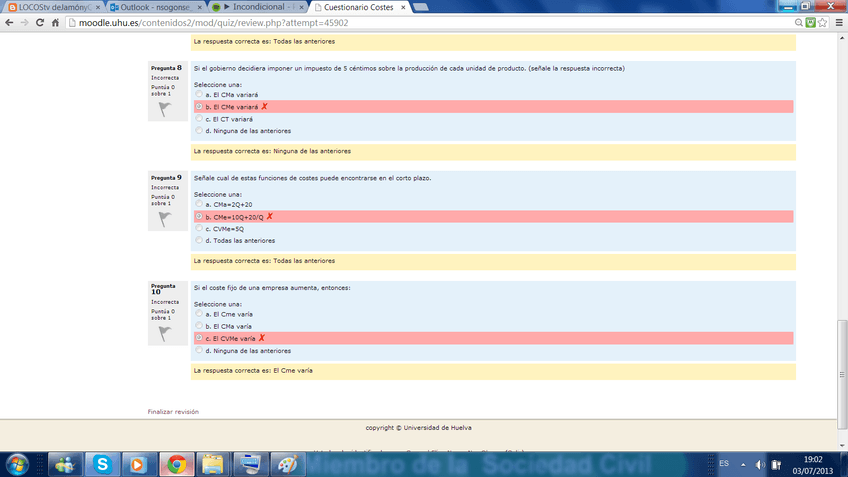Click the 'Finalizar revisión' link

(173, 411)
